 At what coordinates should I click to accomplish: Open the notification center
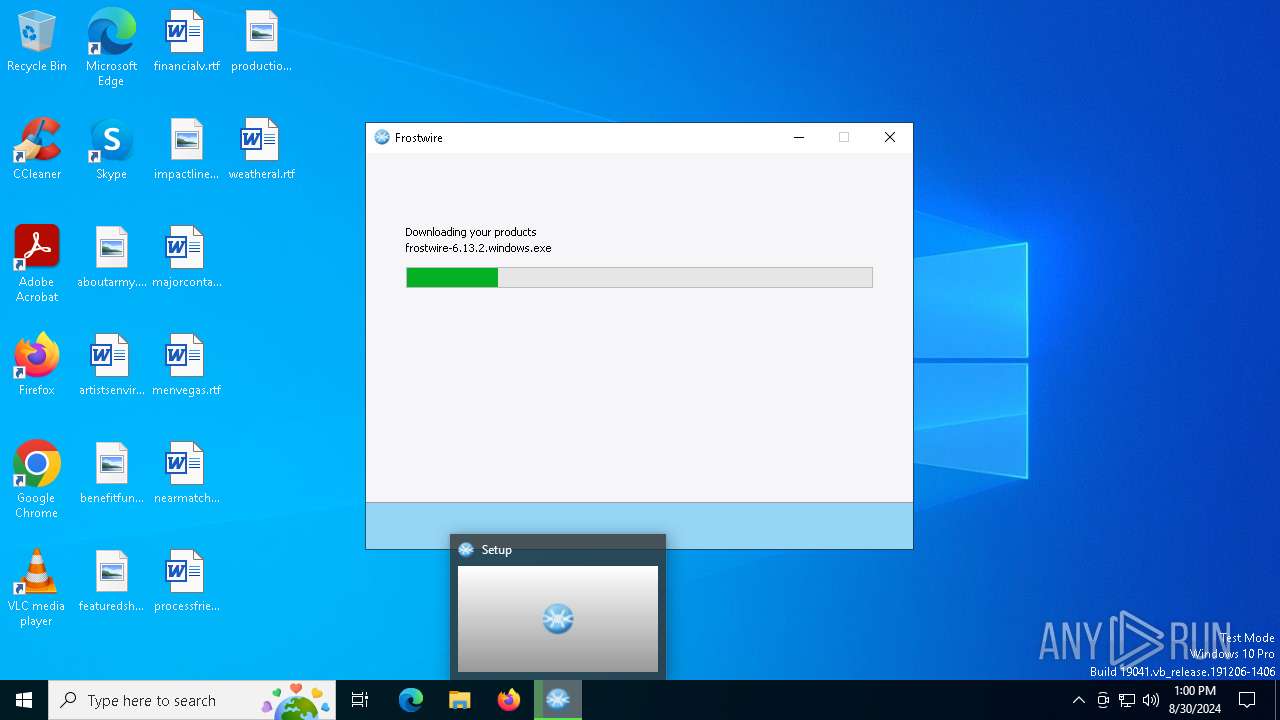pyautogui.click(x=1247, y=700)
